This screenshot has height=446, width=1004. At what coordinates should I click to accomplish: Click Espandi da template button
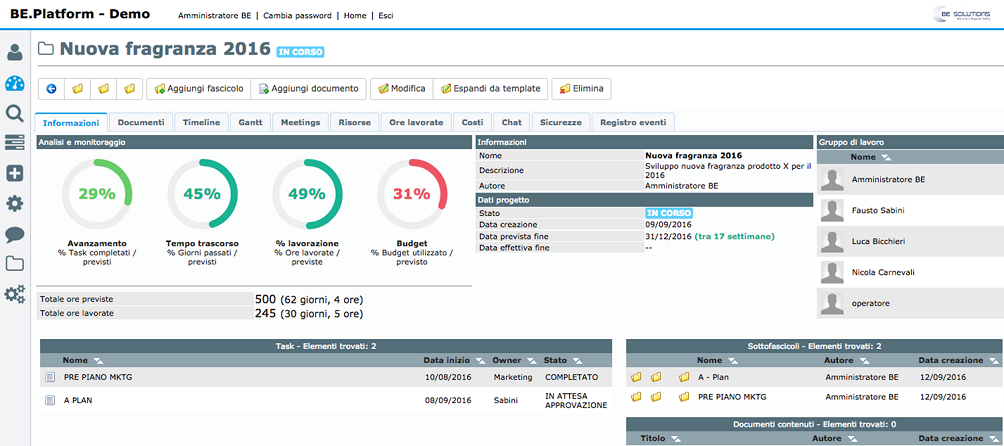[490, 89]
